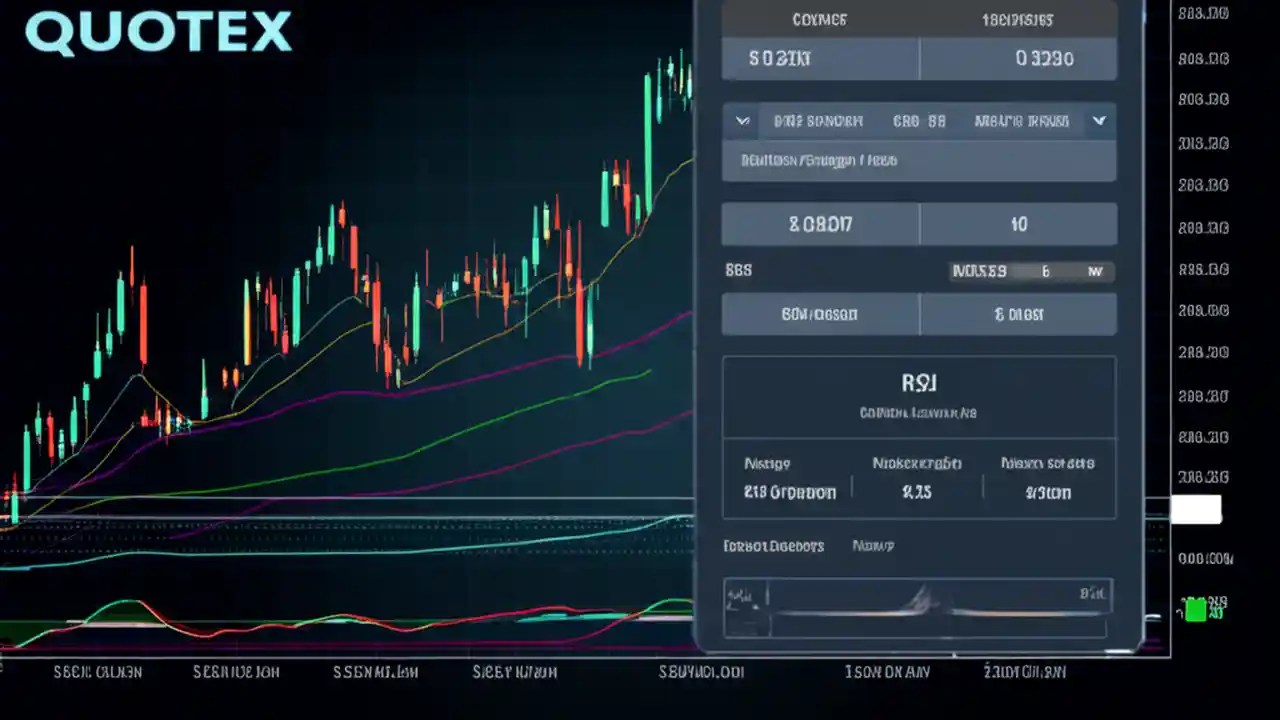Open the RSI indicator section header
The height and width of the screenshot is (720, 1280).
[x=919, y=382]
